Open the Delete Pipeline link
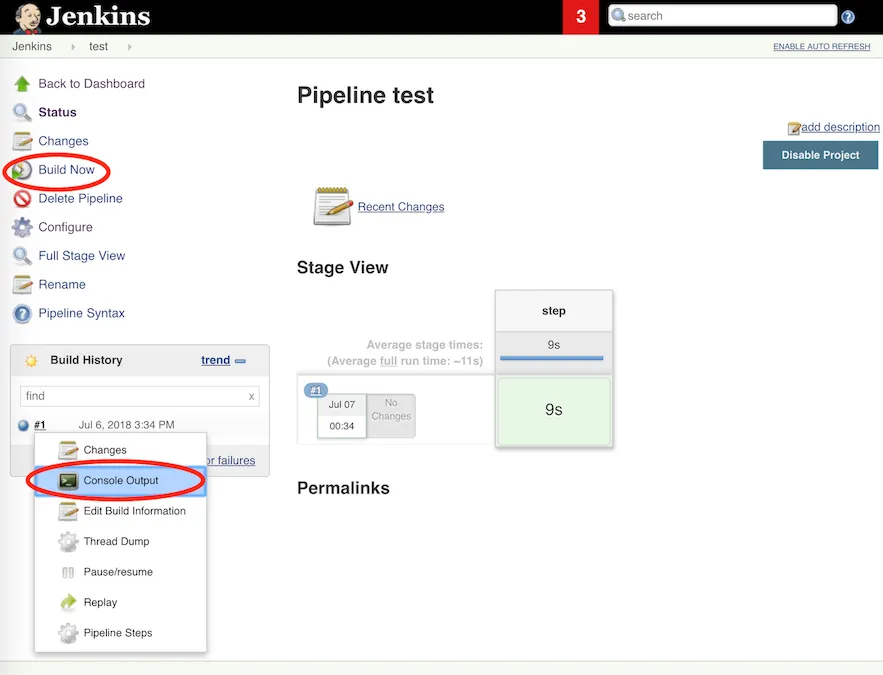Viewport: 883px width, 675px height. pyautogui.click(x=81, y=199)
